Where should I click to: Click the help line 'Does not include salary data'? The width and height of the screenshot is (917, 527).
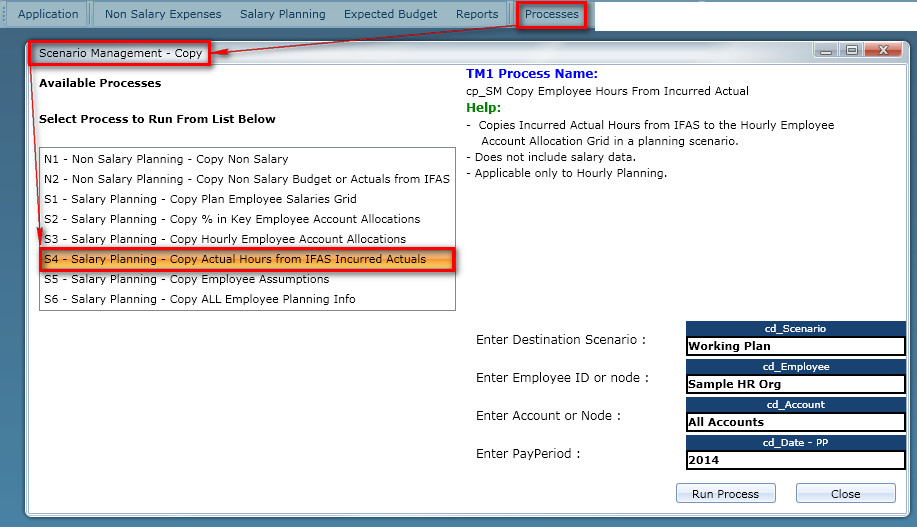click(551, 157)
